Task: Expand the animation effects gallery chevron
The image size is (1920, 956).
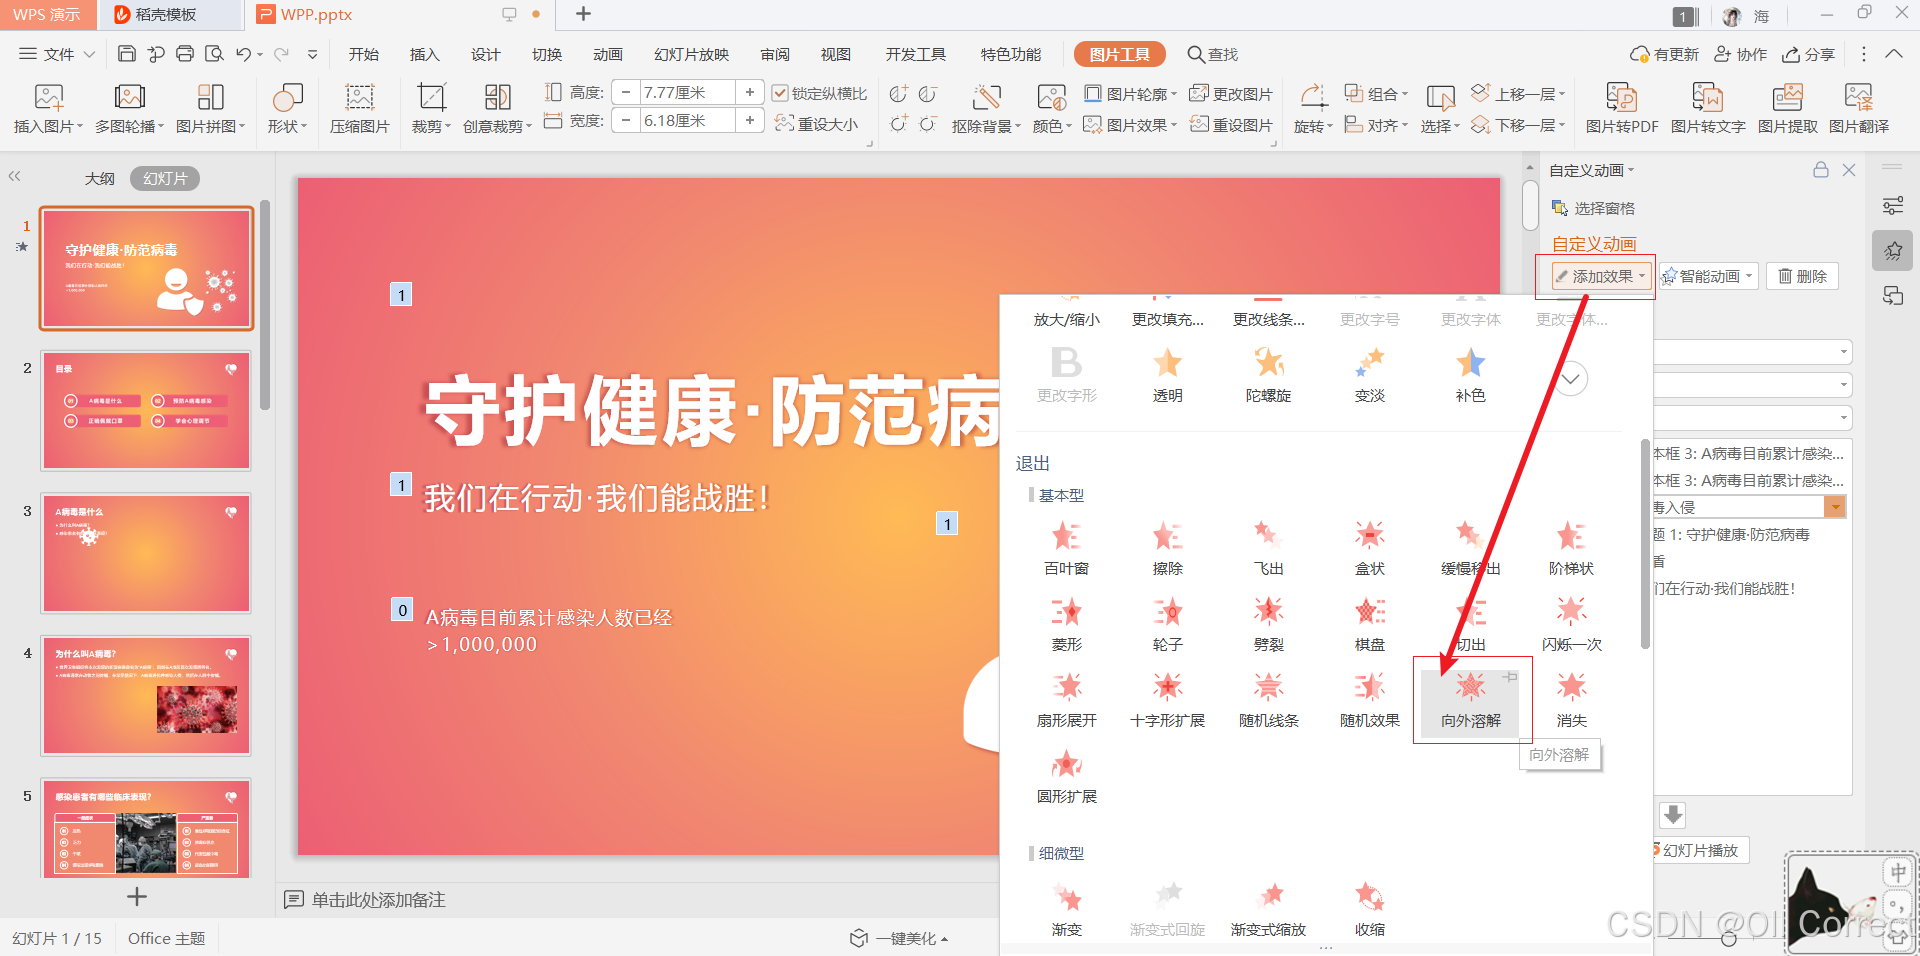Action: (1570, 379)
